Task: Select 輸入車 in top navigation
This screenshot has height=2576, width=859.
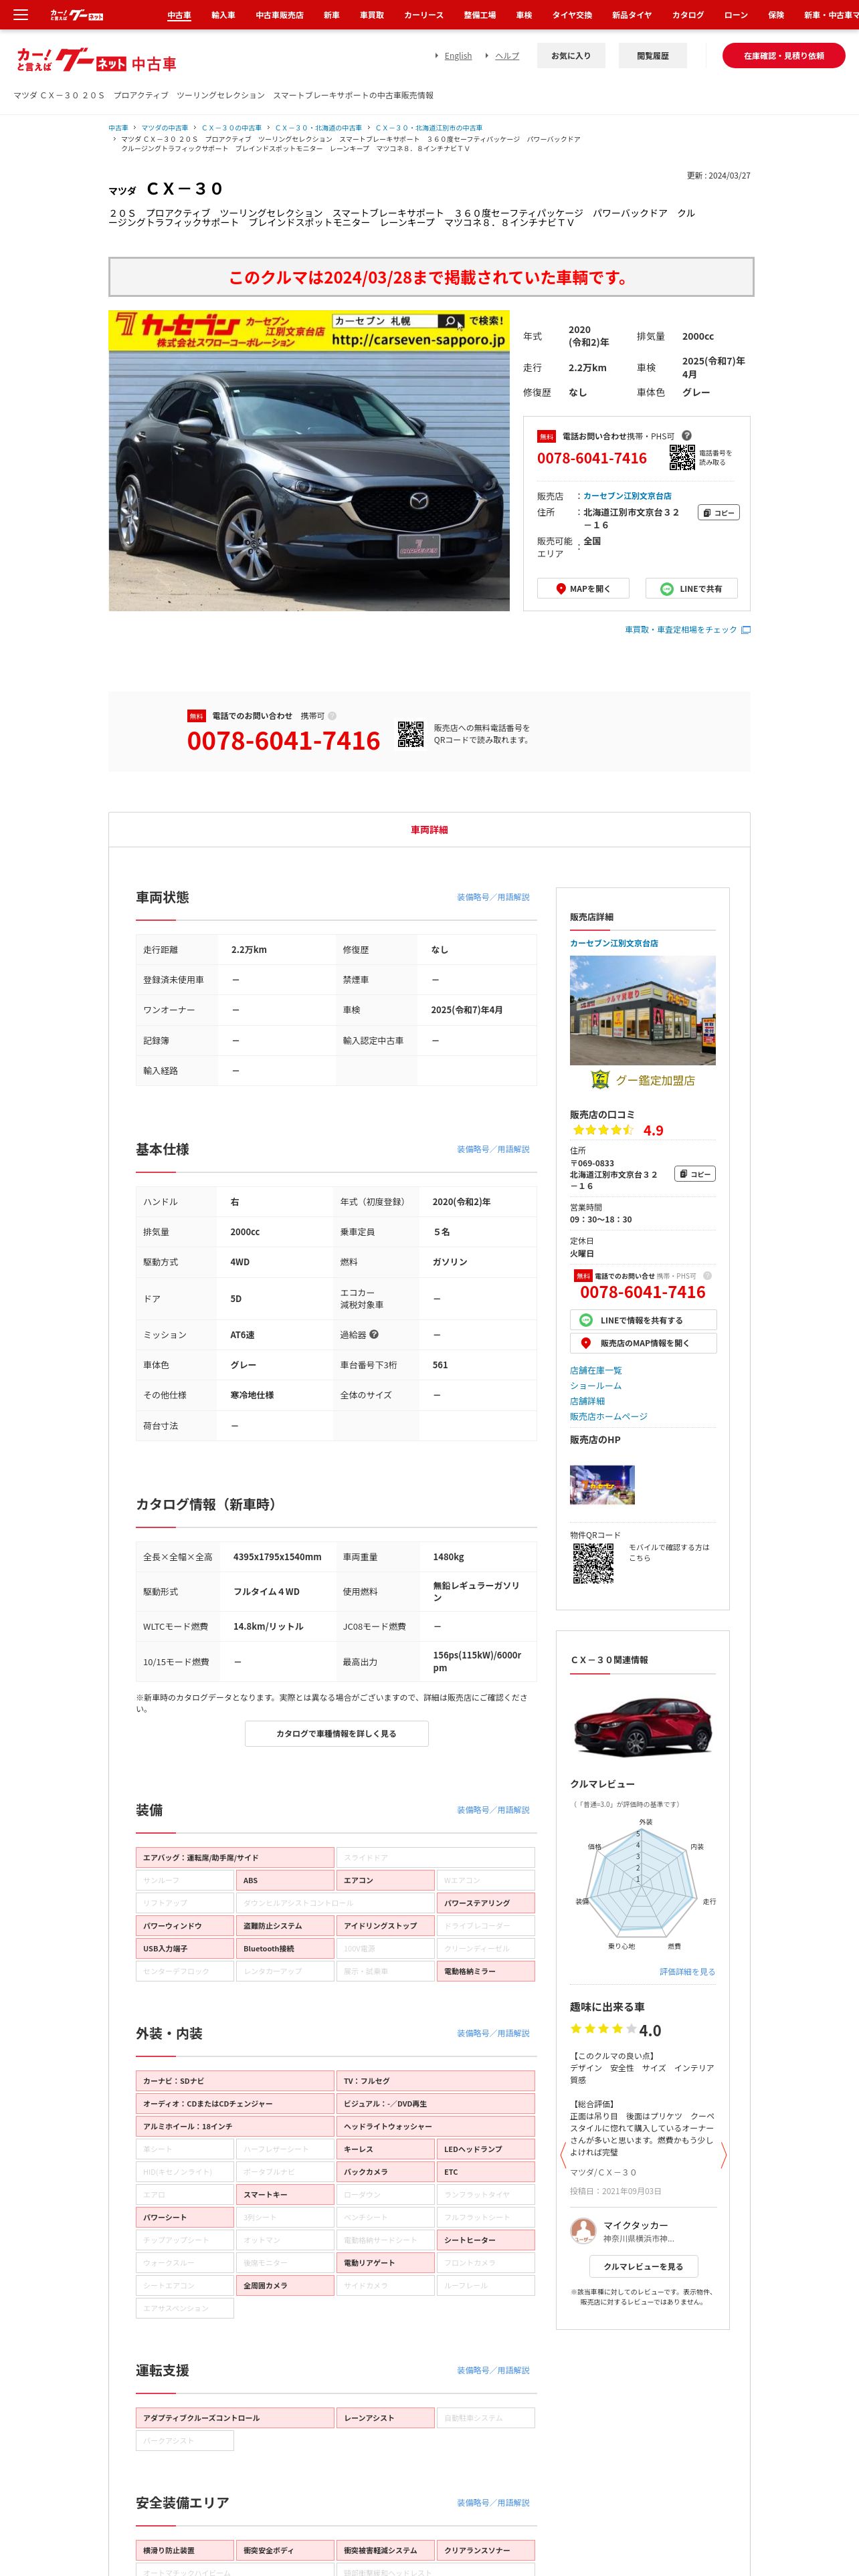Action: click(x=223, y=15)
